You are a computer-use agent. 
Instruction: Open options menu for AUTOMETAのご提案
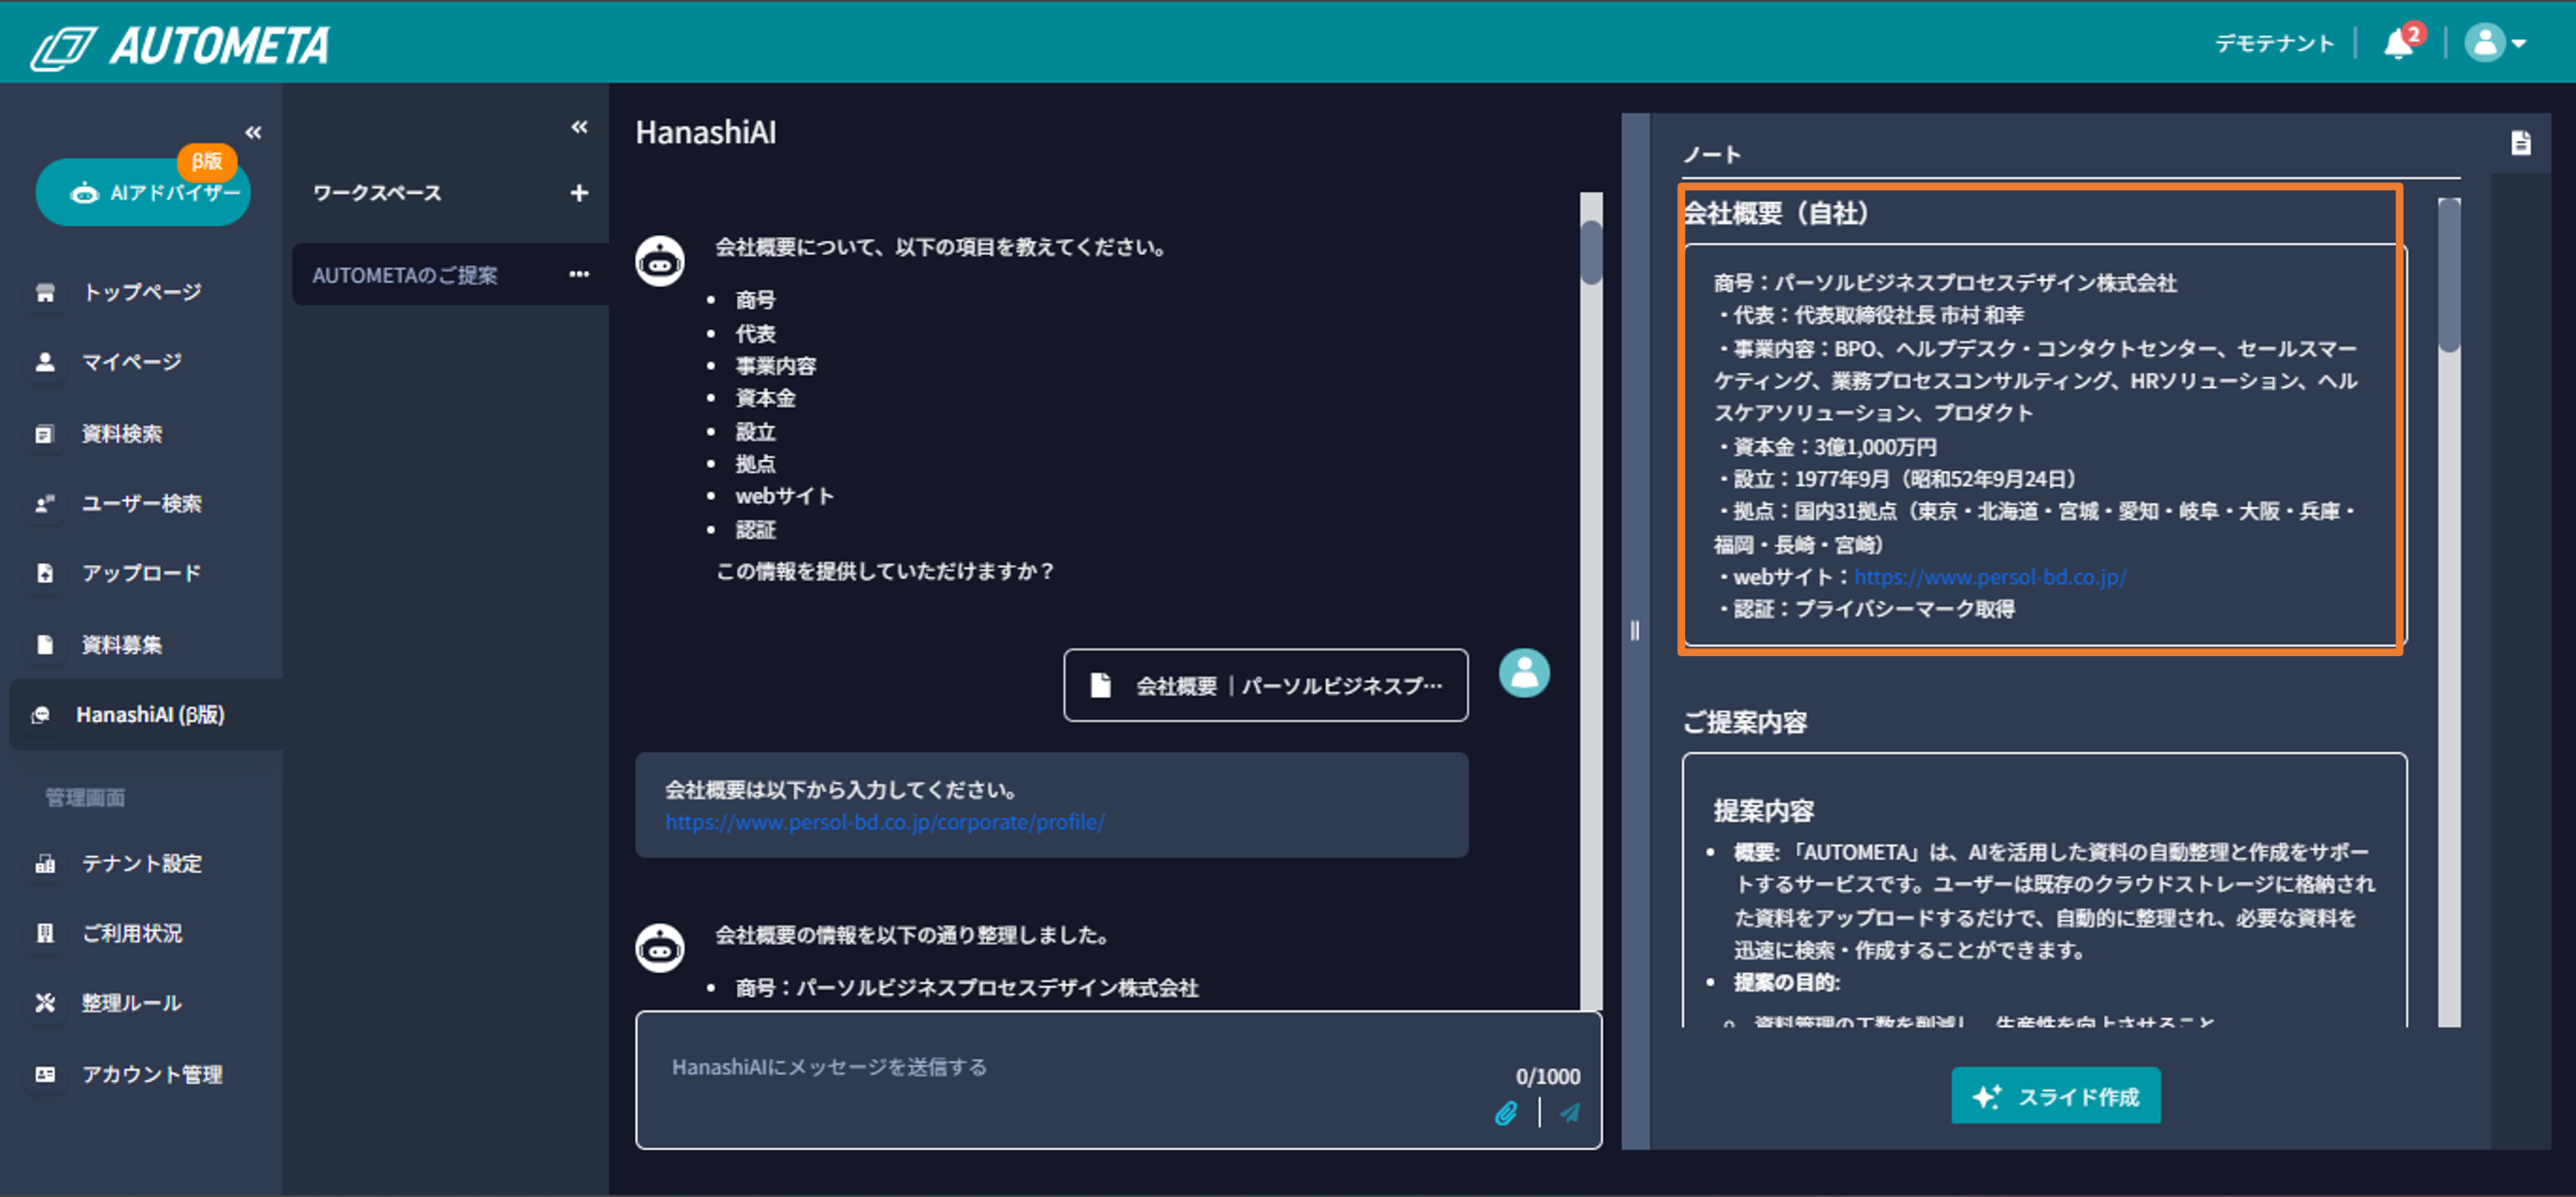point(579,274)
